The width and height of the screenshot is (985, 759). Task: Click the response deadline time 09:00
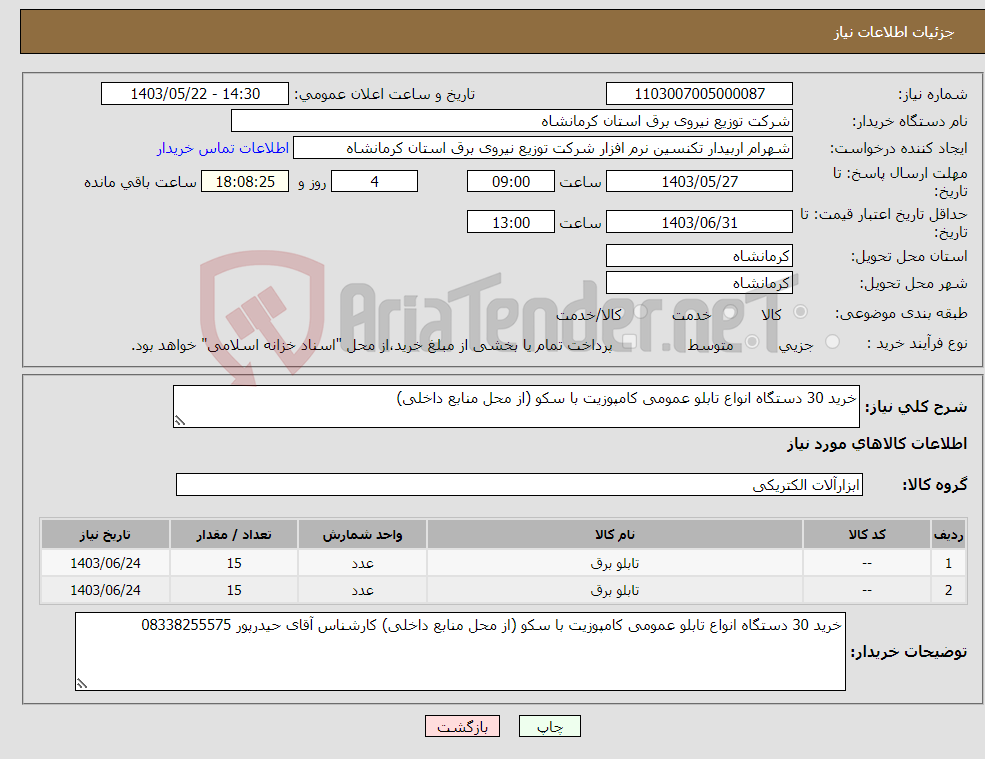coord(511,182)
